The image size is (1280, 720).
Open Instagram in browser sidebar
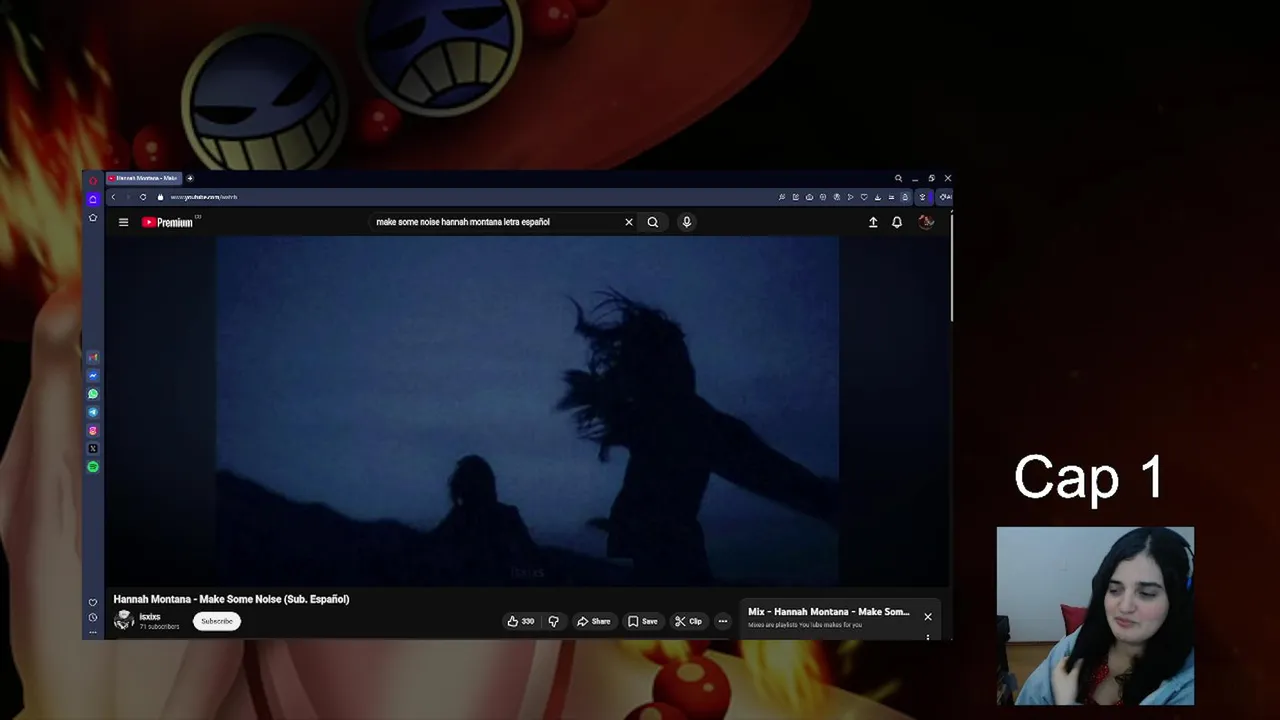point(93,431)
